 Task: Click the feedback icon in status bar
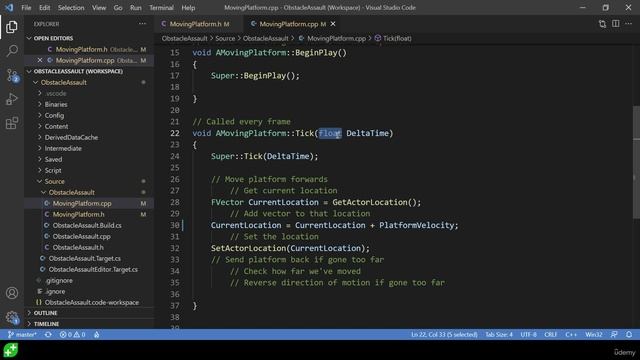pos(614,335)
